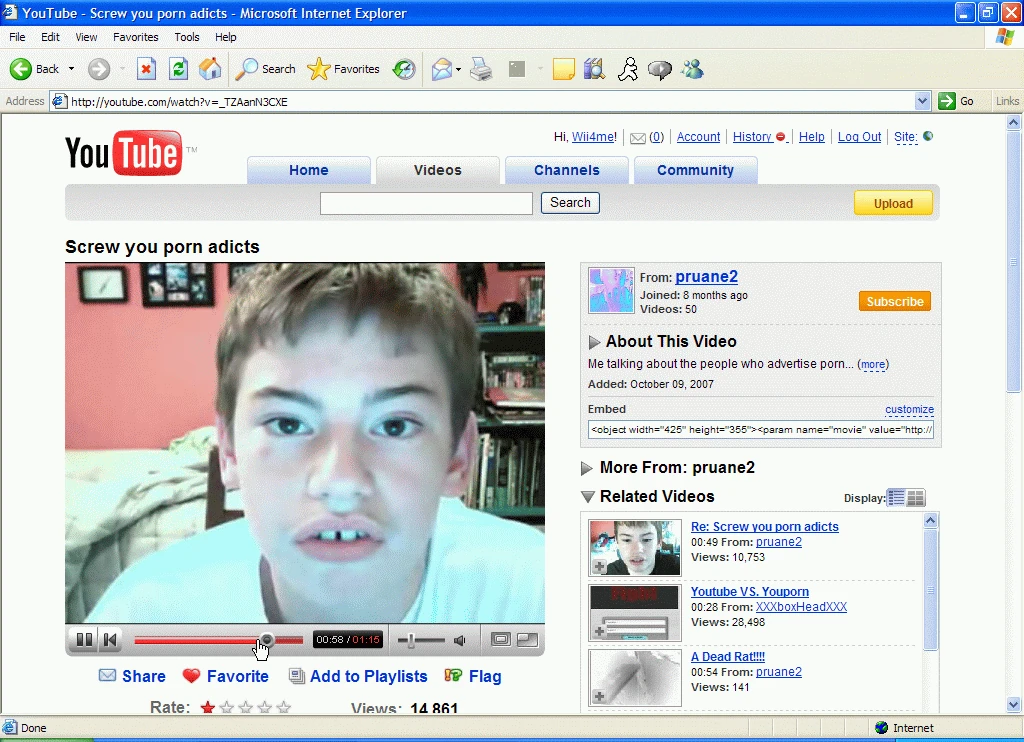Pause the video playback

click(84, 639)
